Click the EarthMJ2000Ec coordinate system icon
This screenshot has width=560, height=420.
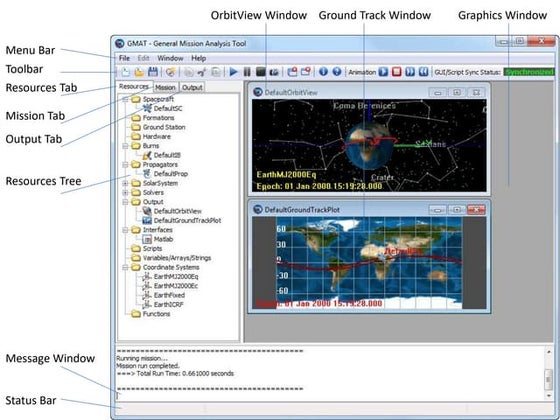tap(147, 286)
